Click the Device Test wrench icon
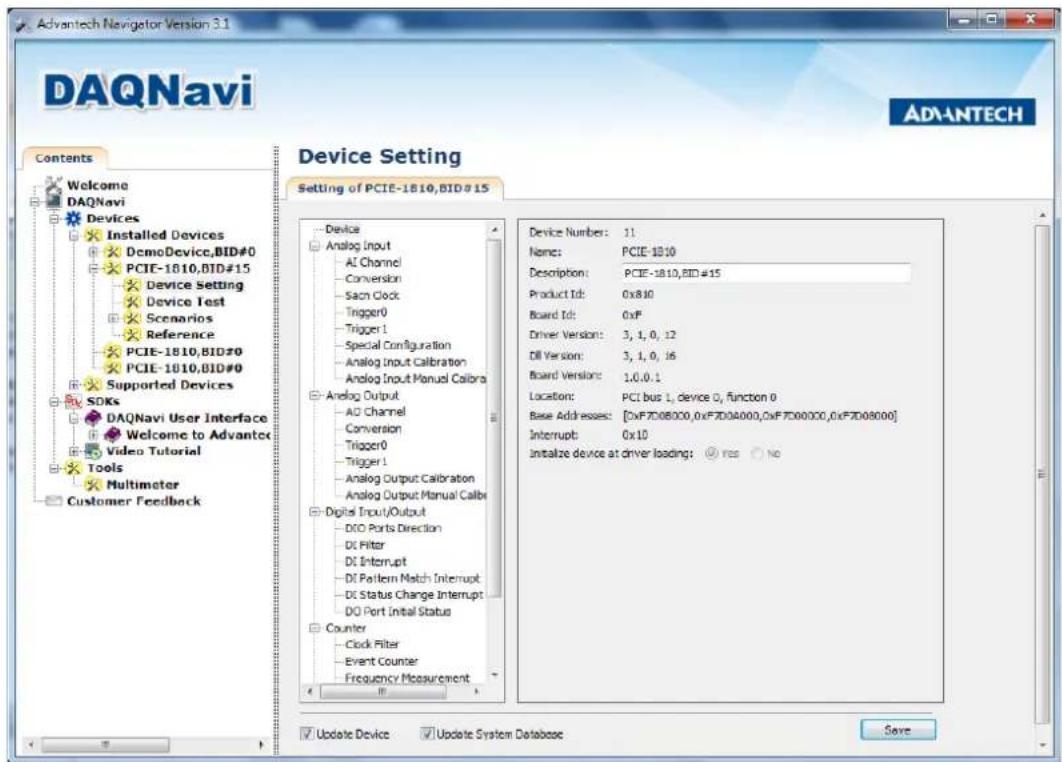Screen dimensions: 1062x762 click(x=133, y=301)
